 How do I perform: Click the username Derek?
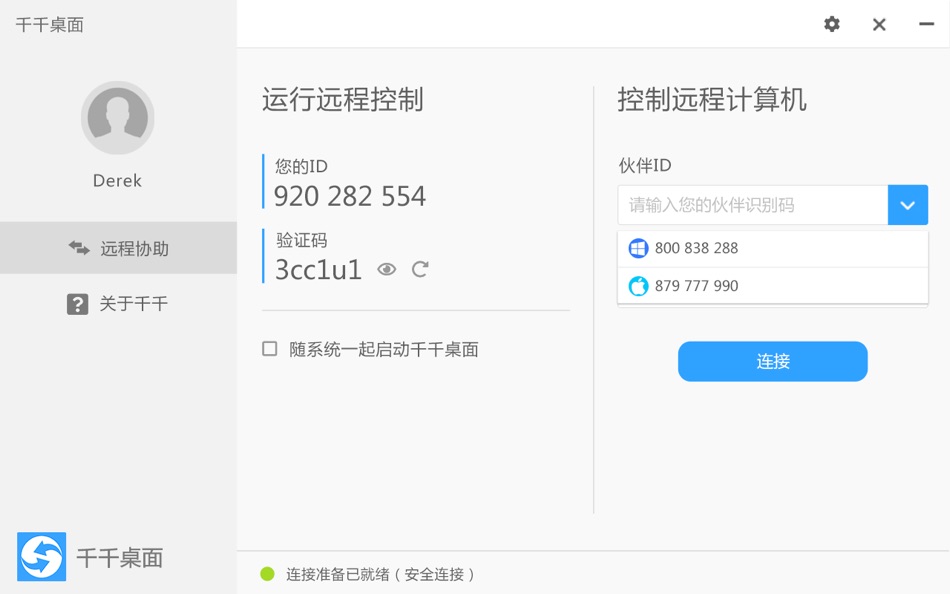coord(118,181)
